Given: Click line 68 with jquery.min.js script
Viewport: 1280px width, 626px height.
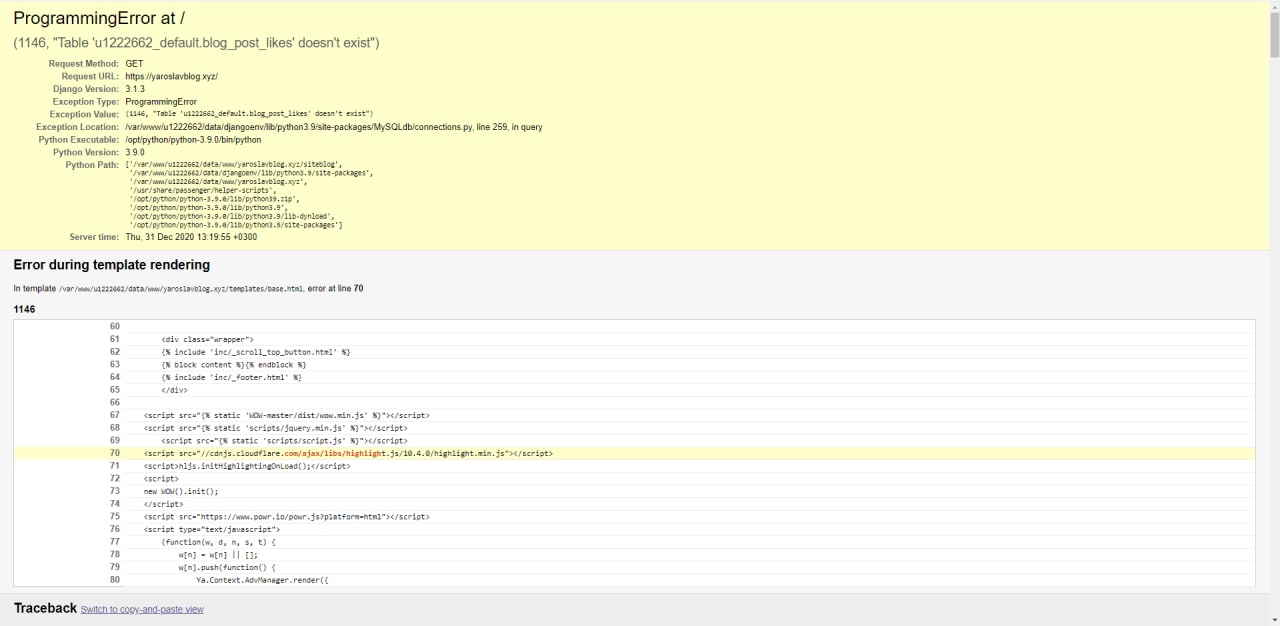Looking at the screenshot, I should pyautogui.click(x=275, y=427).
